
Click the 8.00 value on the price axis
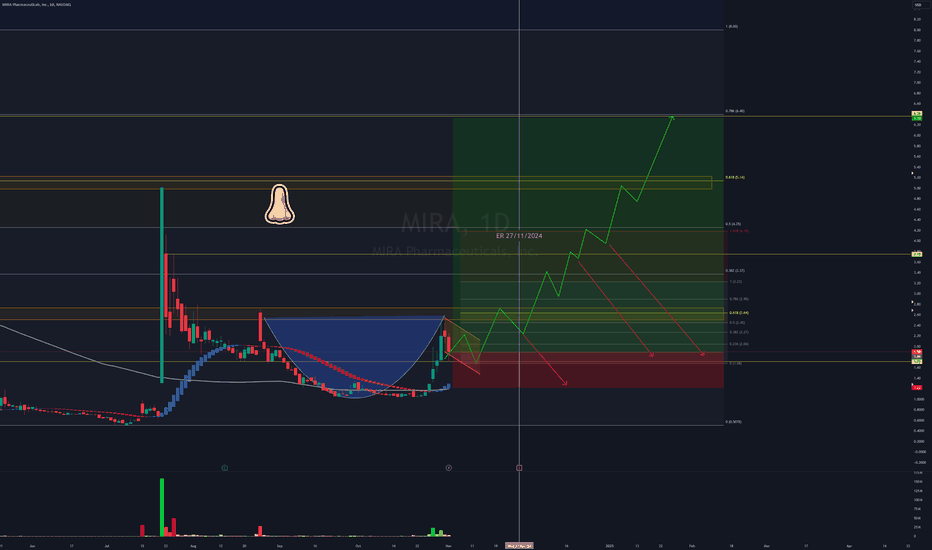point(917,30)
